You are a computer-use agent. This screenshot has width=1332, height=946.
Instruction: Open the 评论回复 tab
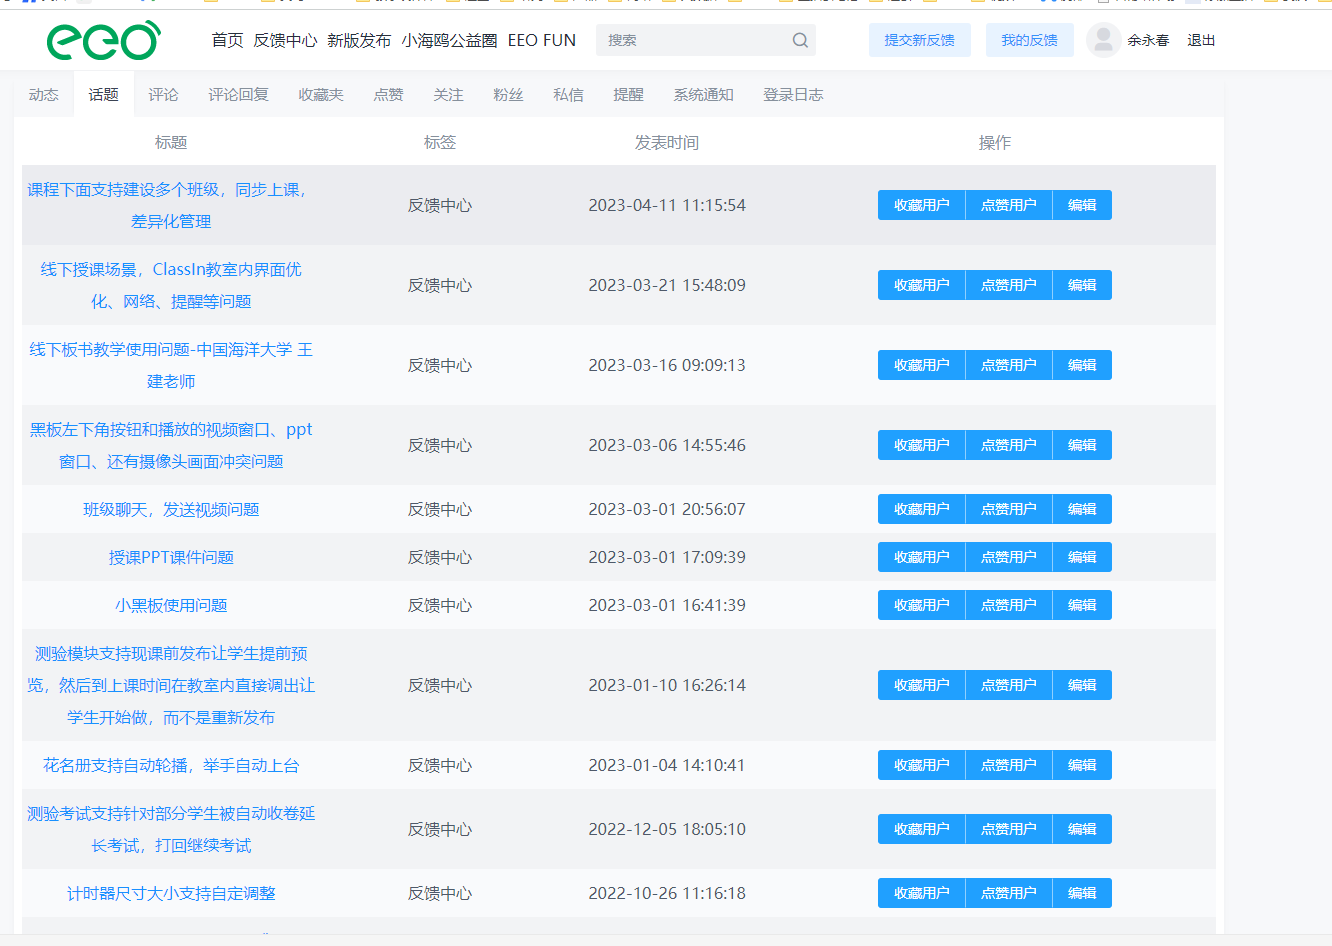click(x=238, y=94)
